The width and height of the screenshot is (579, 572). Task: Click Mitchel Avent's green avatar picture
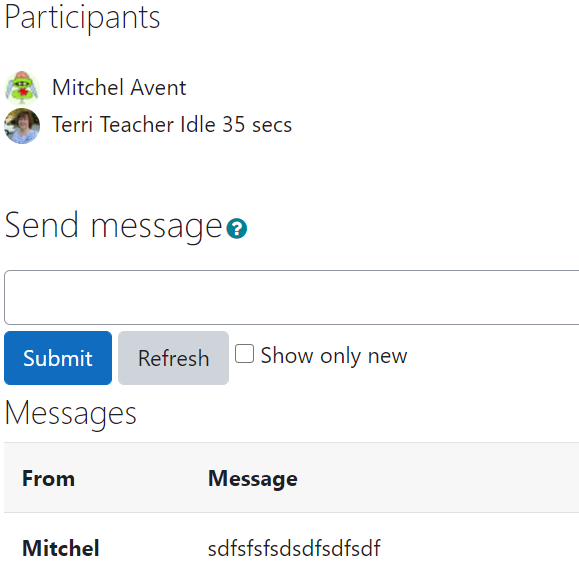pos(22,88)
